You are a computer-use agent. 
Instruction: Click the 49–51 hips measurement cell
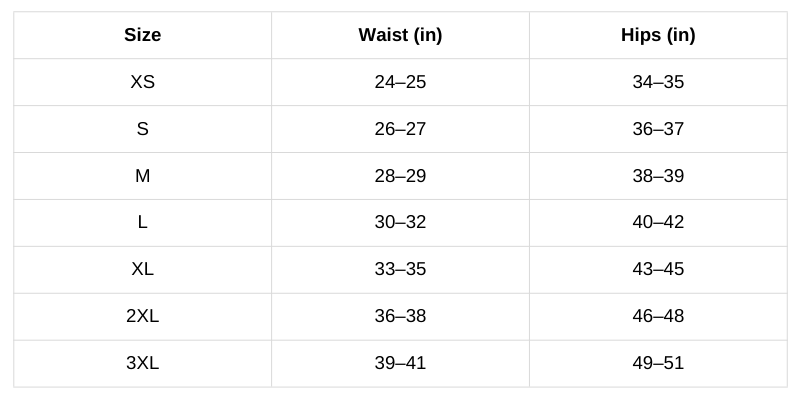point(658,363)
